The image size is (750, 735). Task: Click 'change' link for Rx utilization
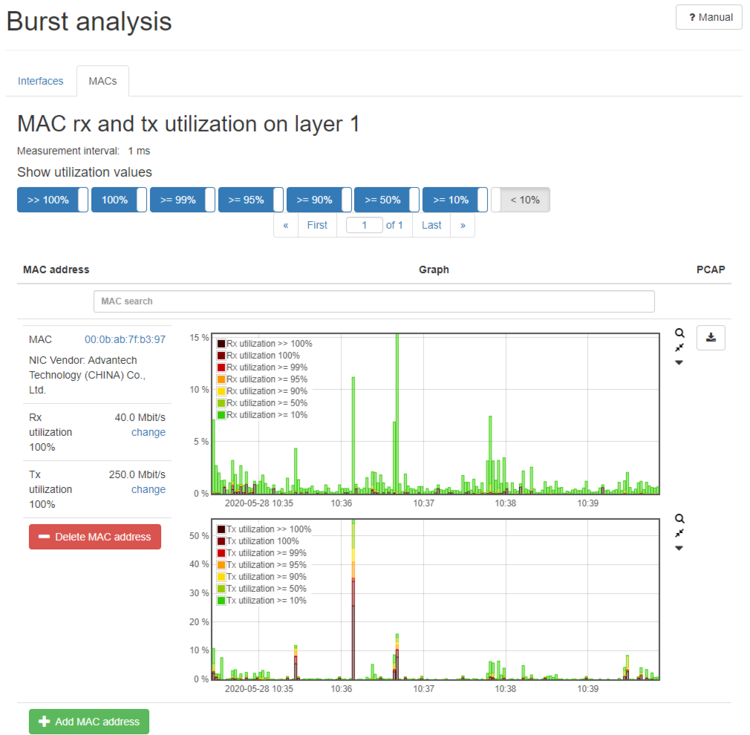point(148,433)
